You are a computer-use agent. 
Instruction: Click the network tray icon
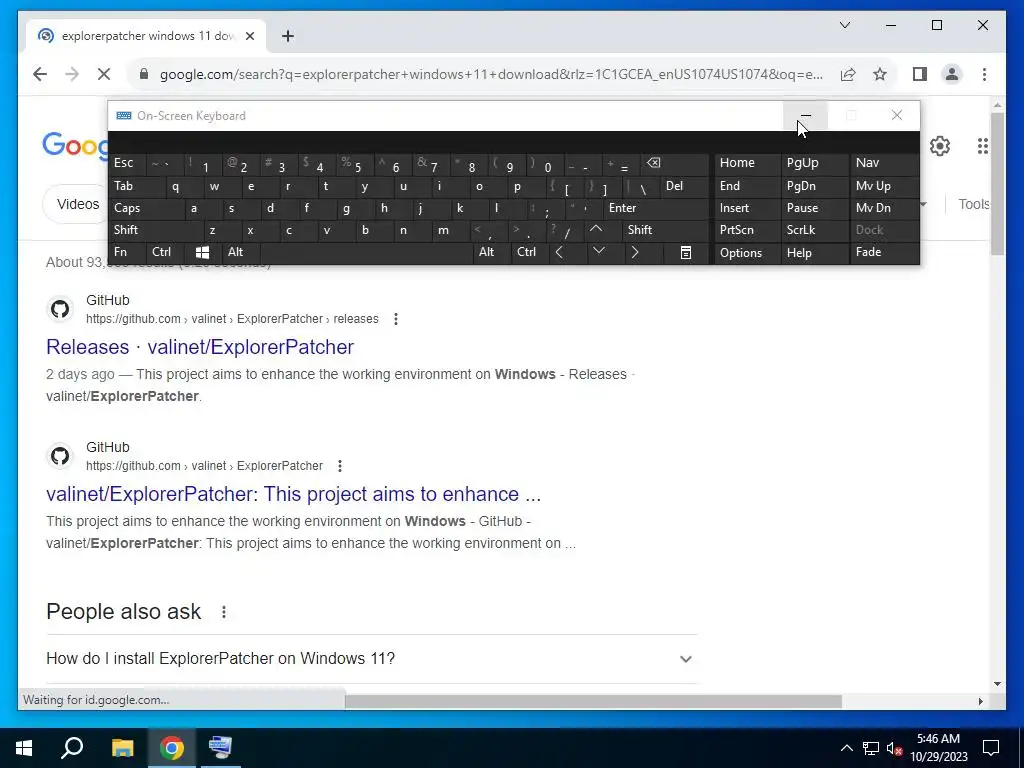(x=871, y=748)
